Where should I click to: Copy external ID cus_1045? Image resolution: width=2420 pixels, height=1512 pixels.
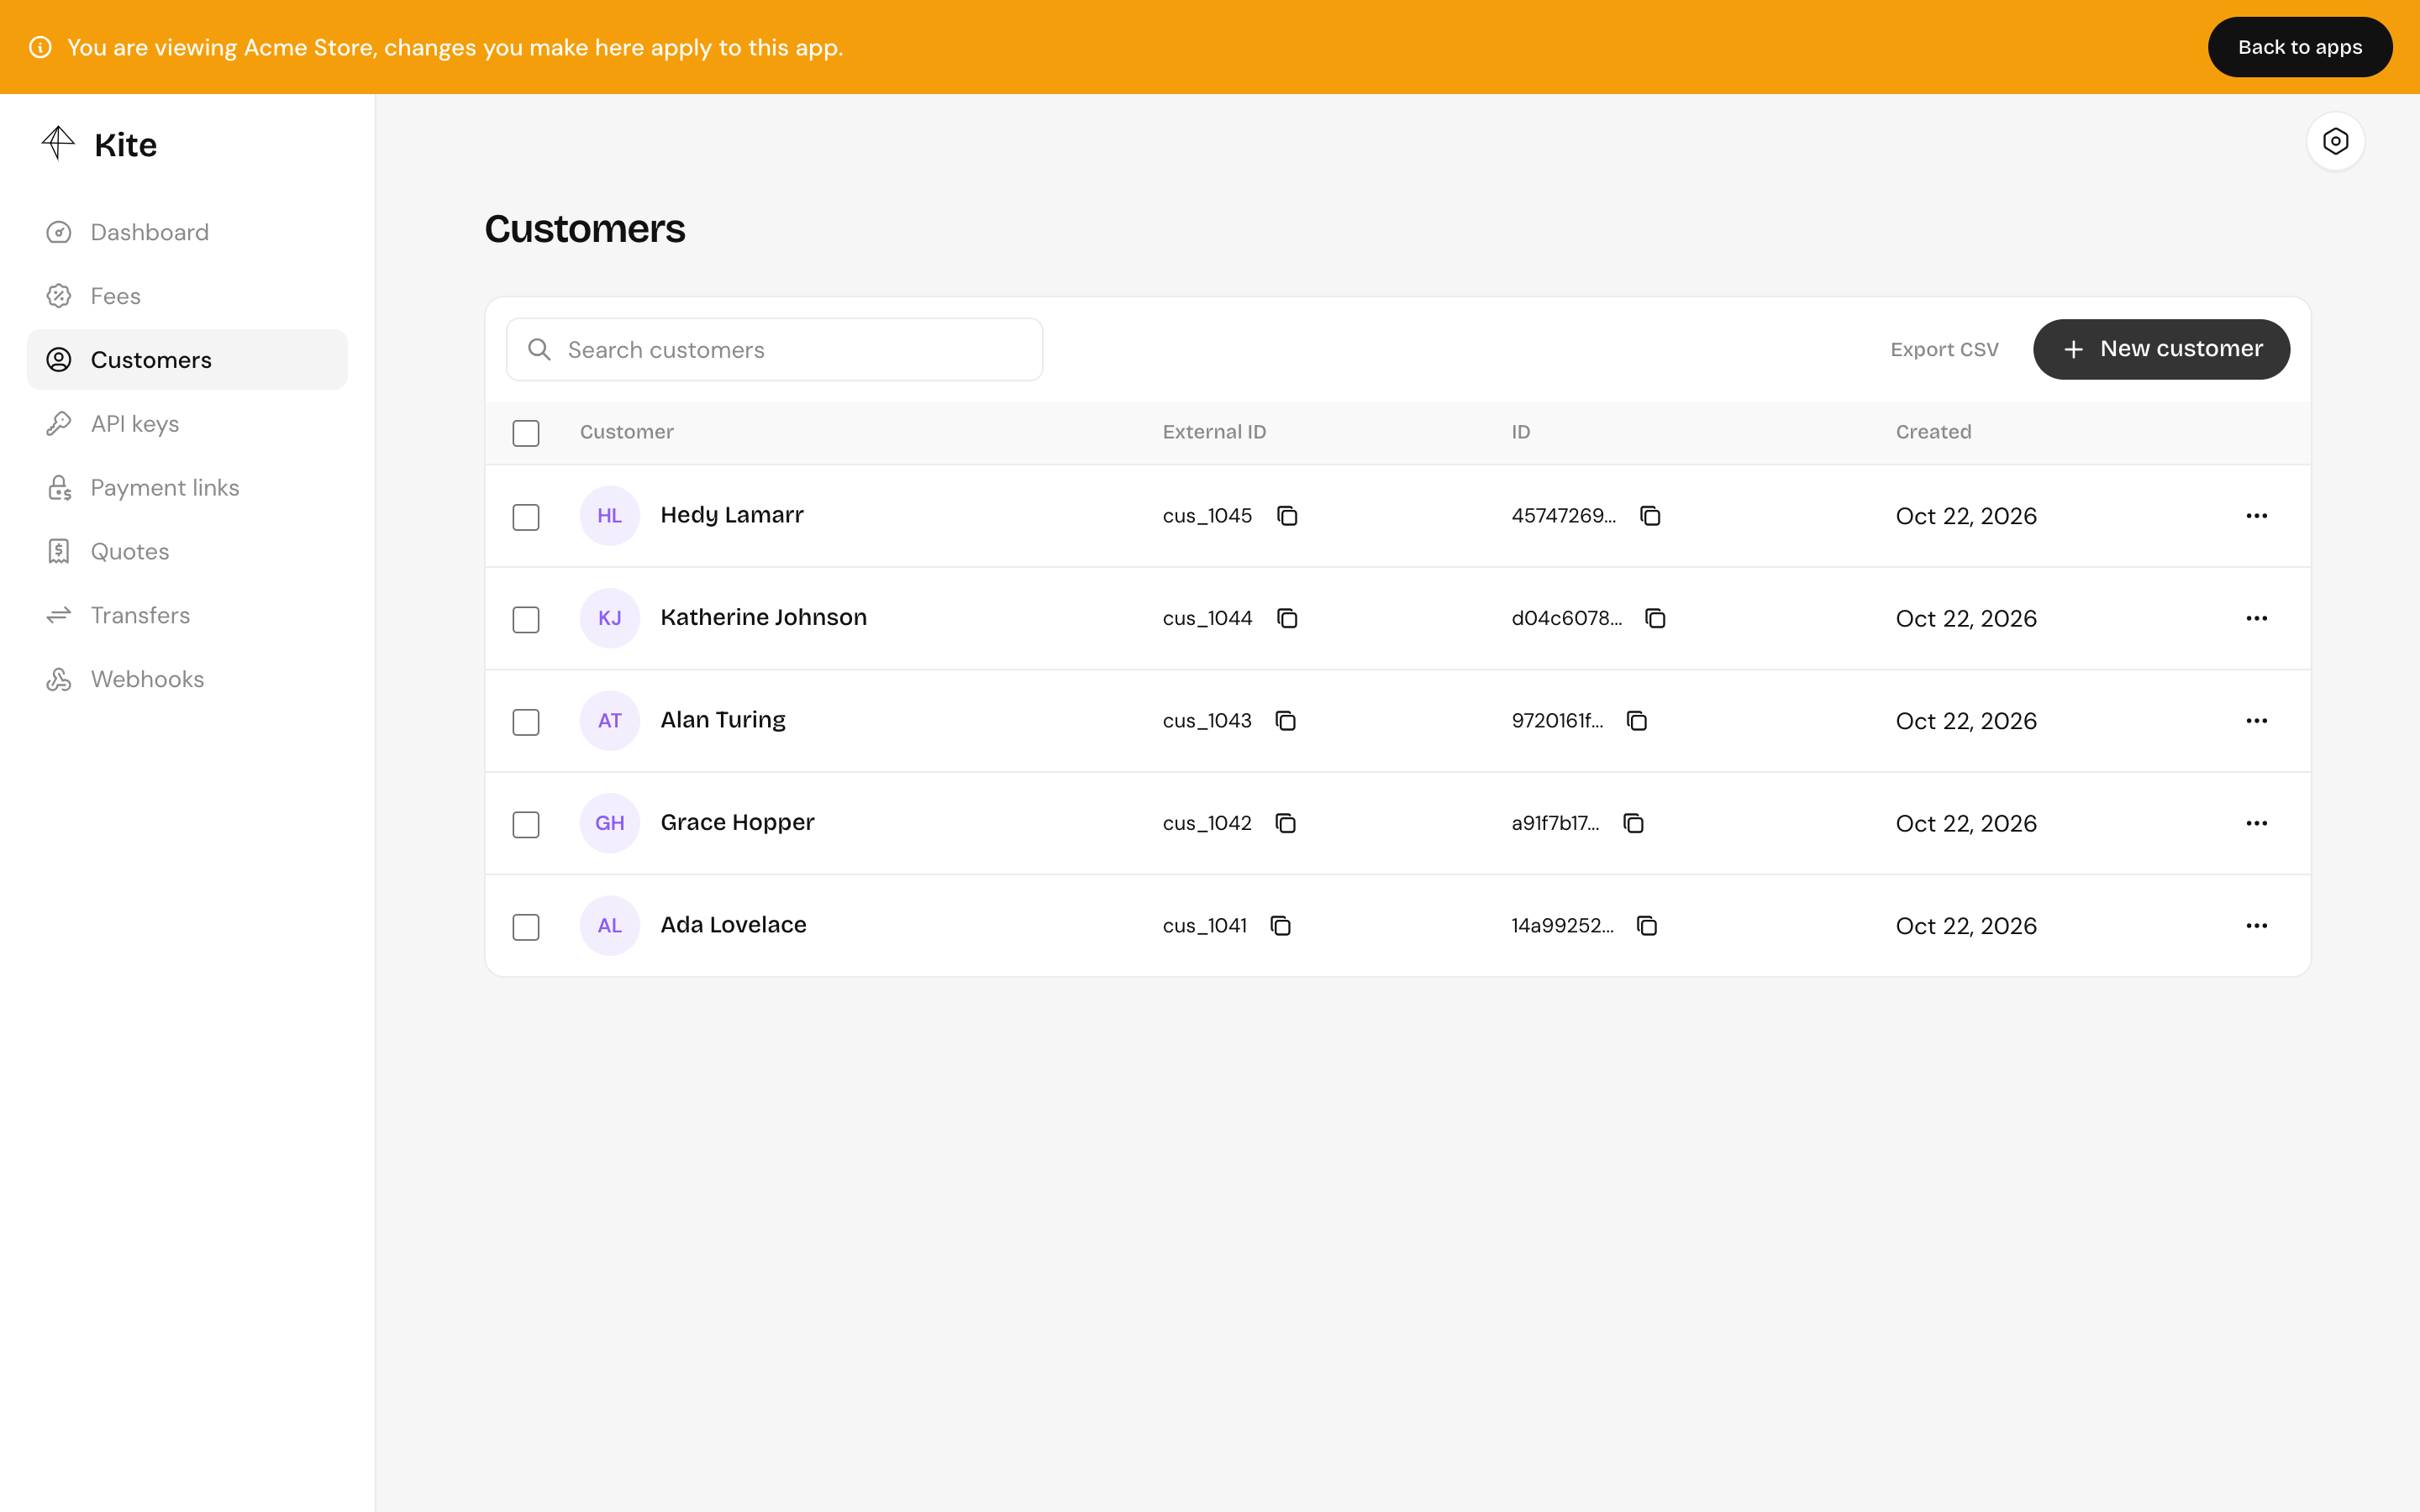tap(1287, 516)
